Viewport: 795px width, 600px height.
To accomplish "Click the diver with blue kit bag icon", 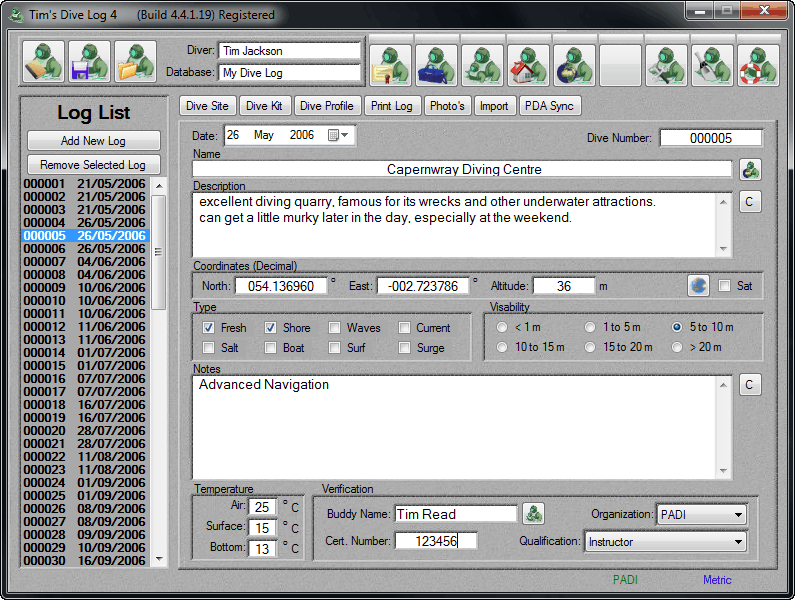I will 437,66.
